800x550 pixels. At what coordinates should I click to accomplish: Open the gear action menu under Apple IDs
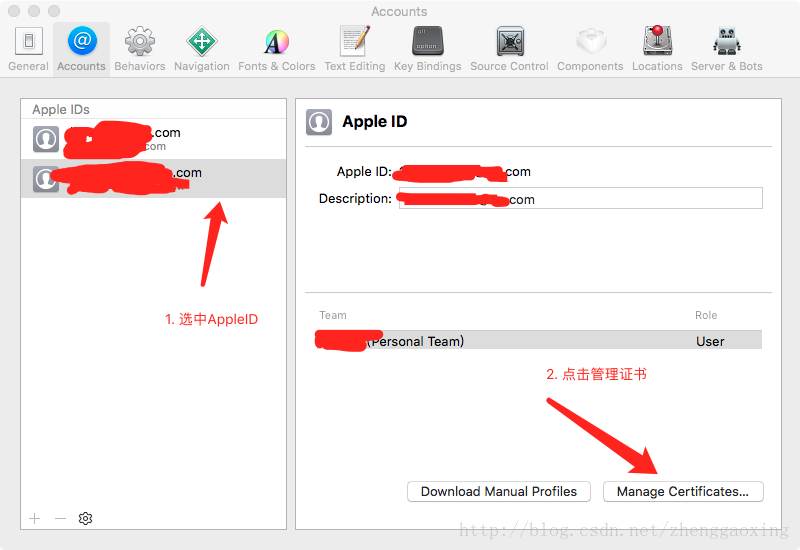point(85,518)
